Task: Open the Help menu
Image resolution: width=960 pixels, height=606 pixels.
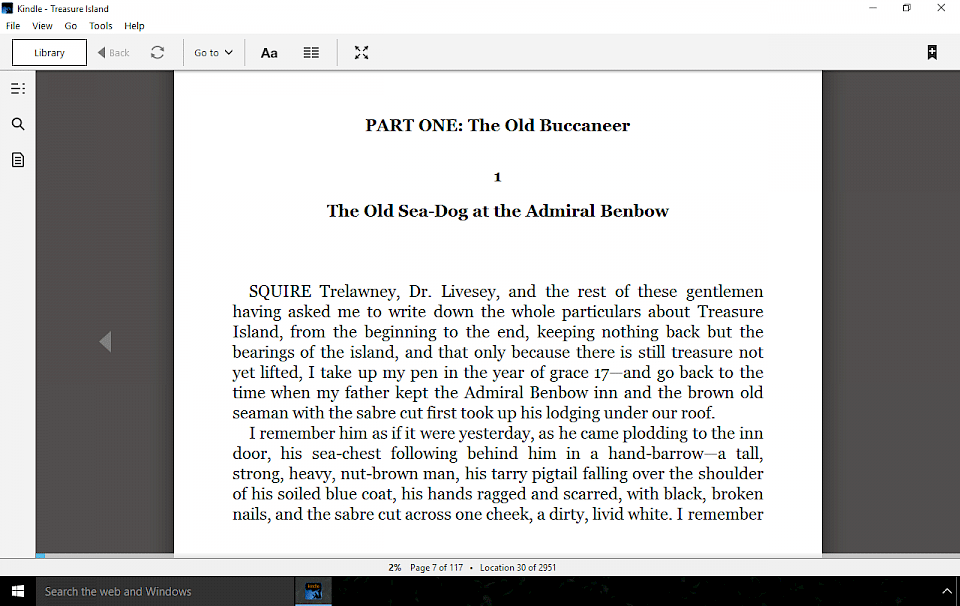Action: pyautogui.click(x=134, y=26)
